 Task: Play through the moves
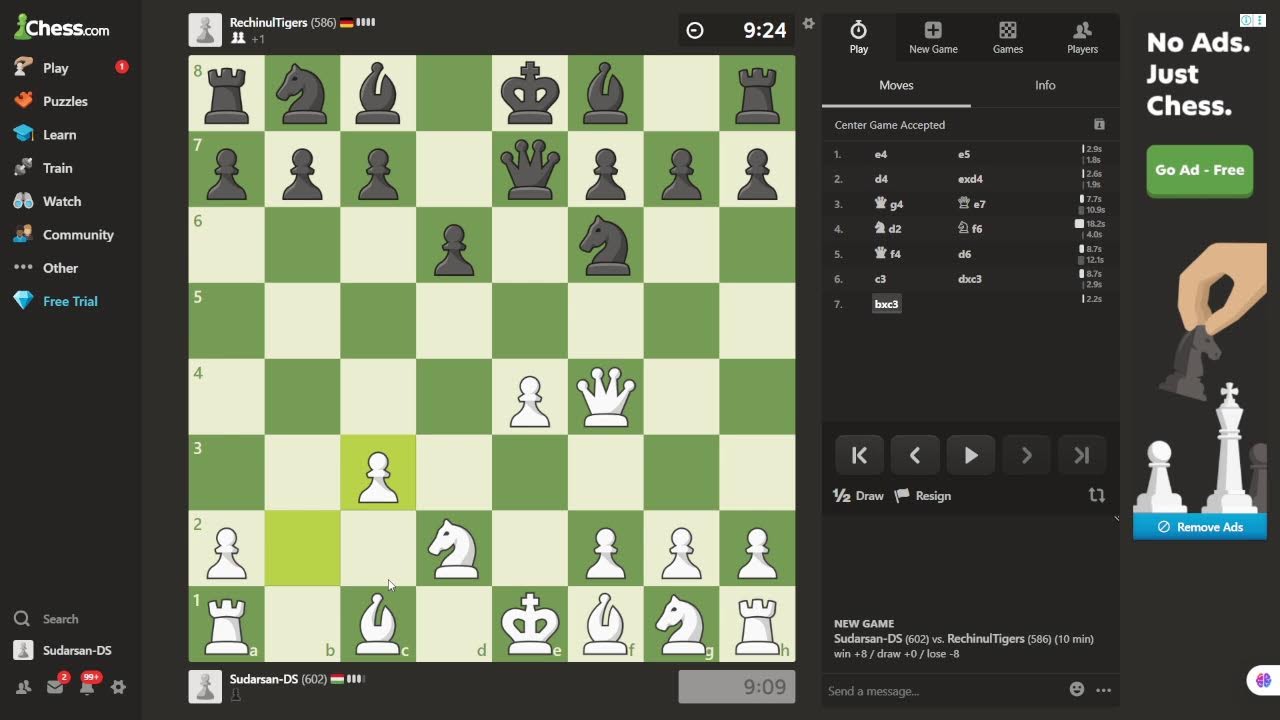(970, 455)
